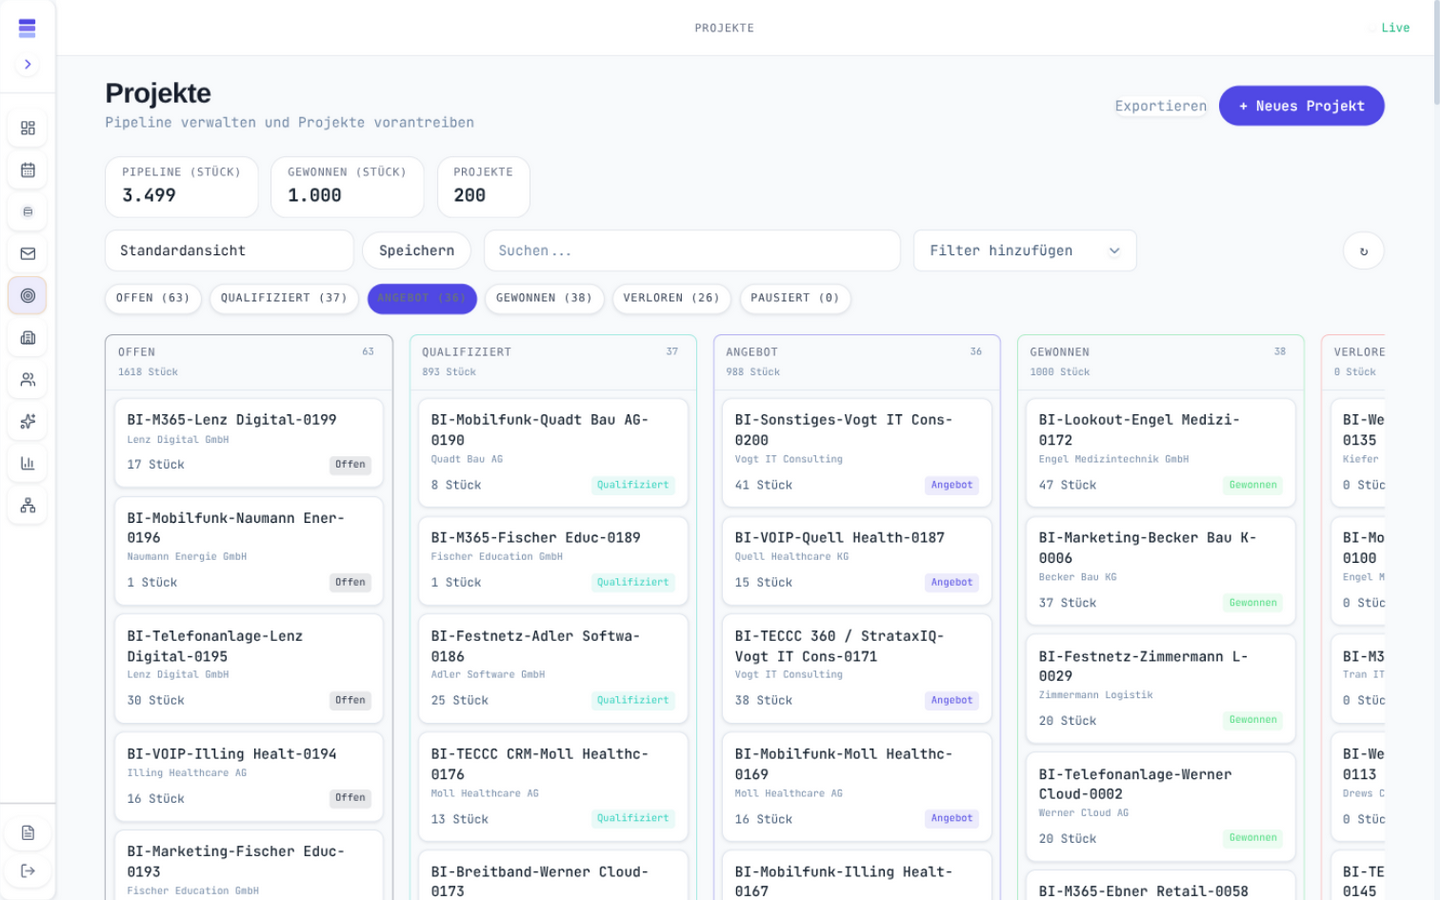Click the GEWONNEN (STÜCK) 1.000 stat card
Screen dimensions: 1440x900
point(347,187)
